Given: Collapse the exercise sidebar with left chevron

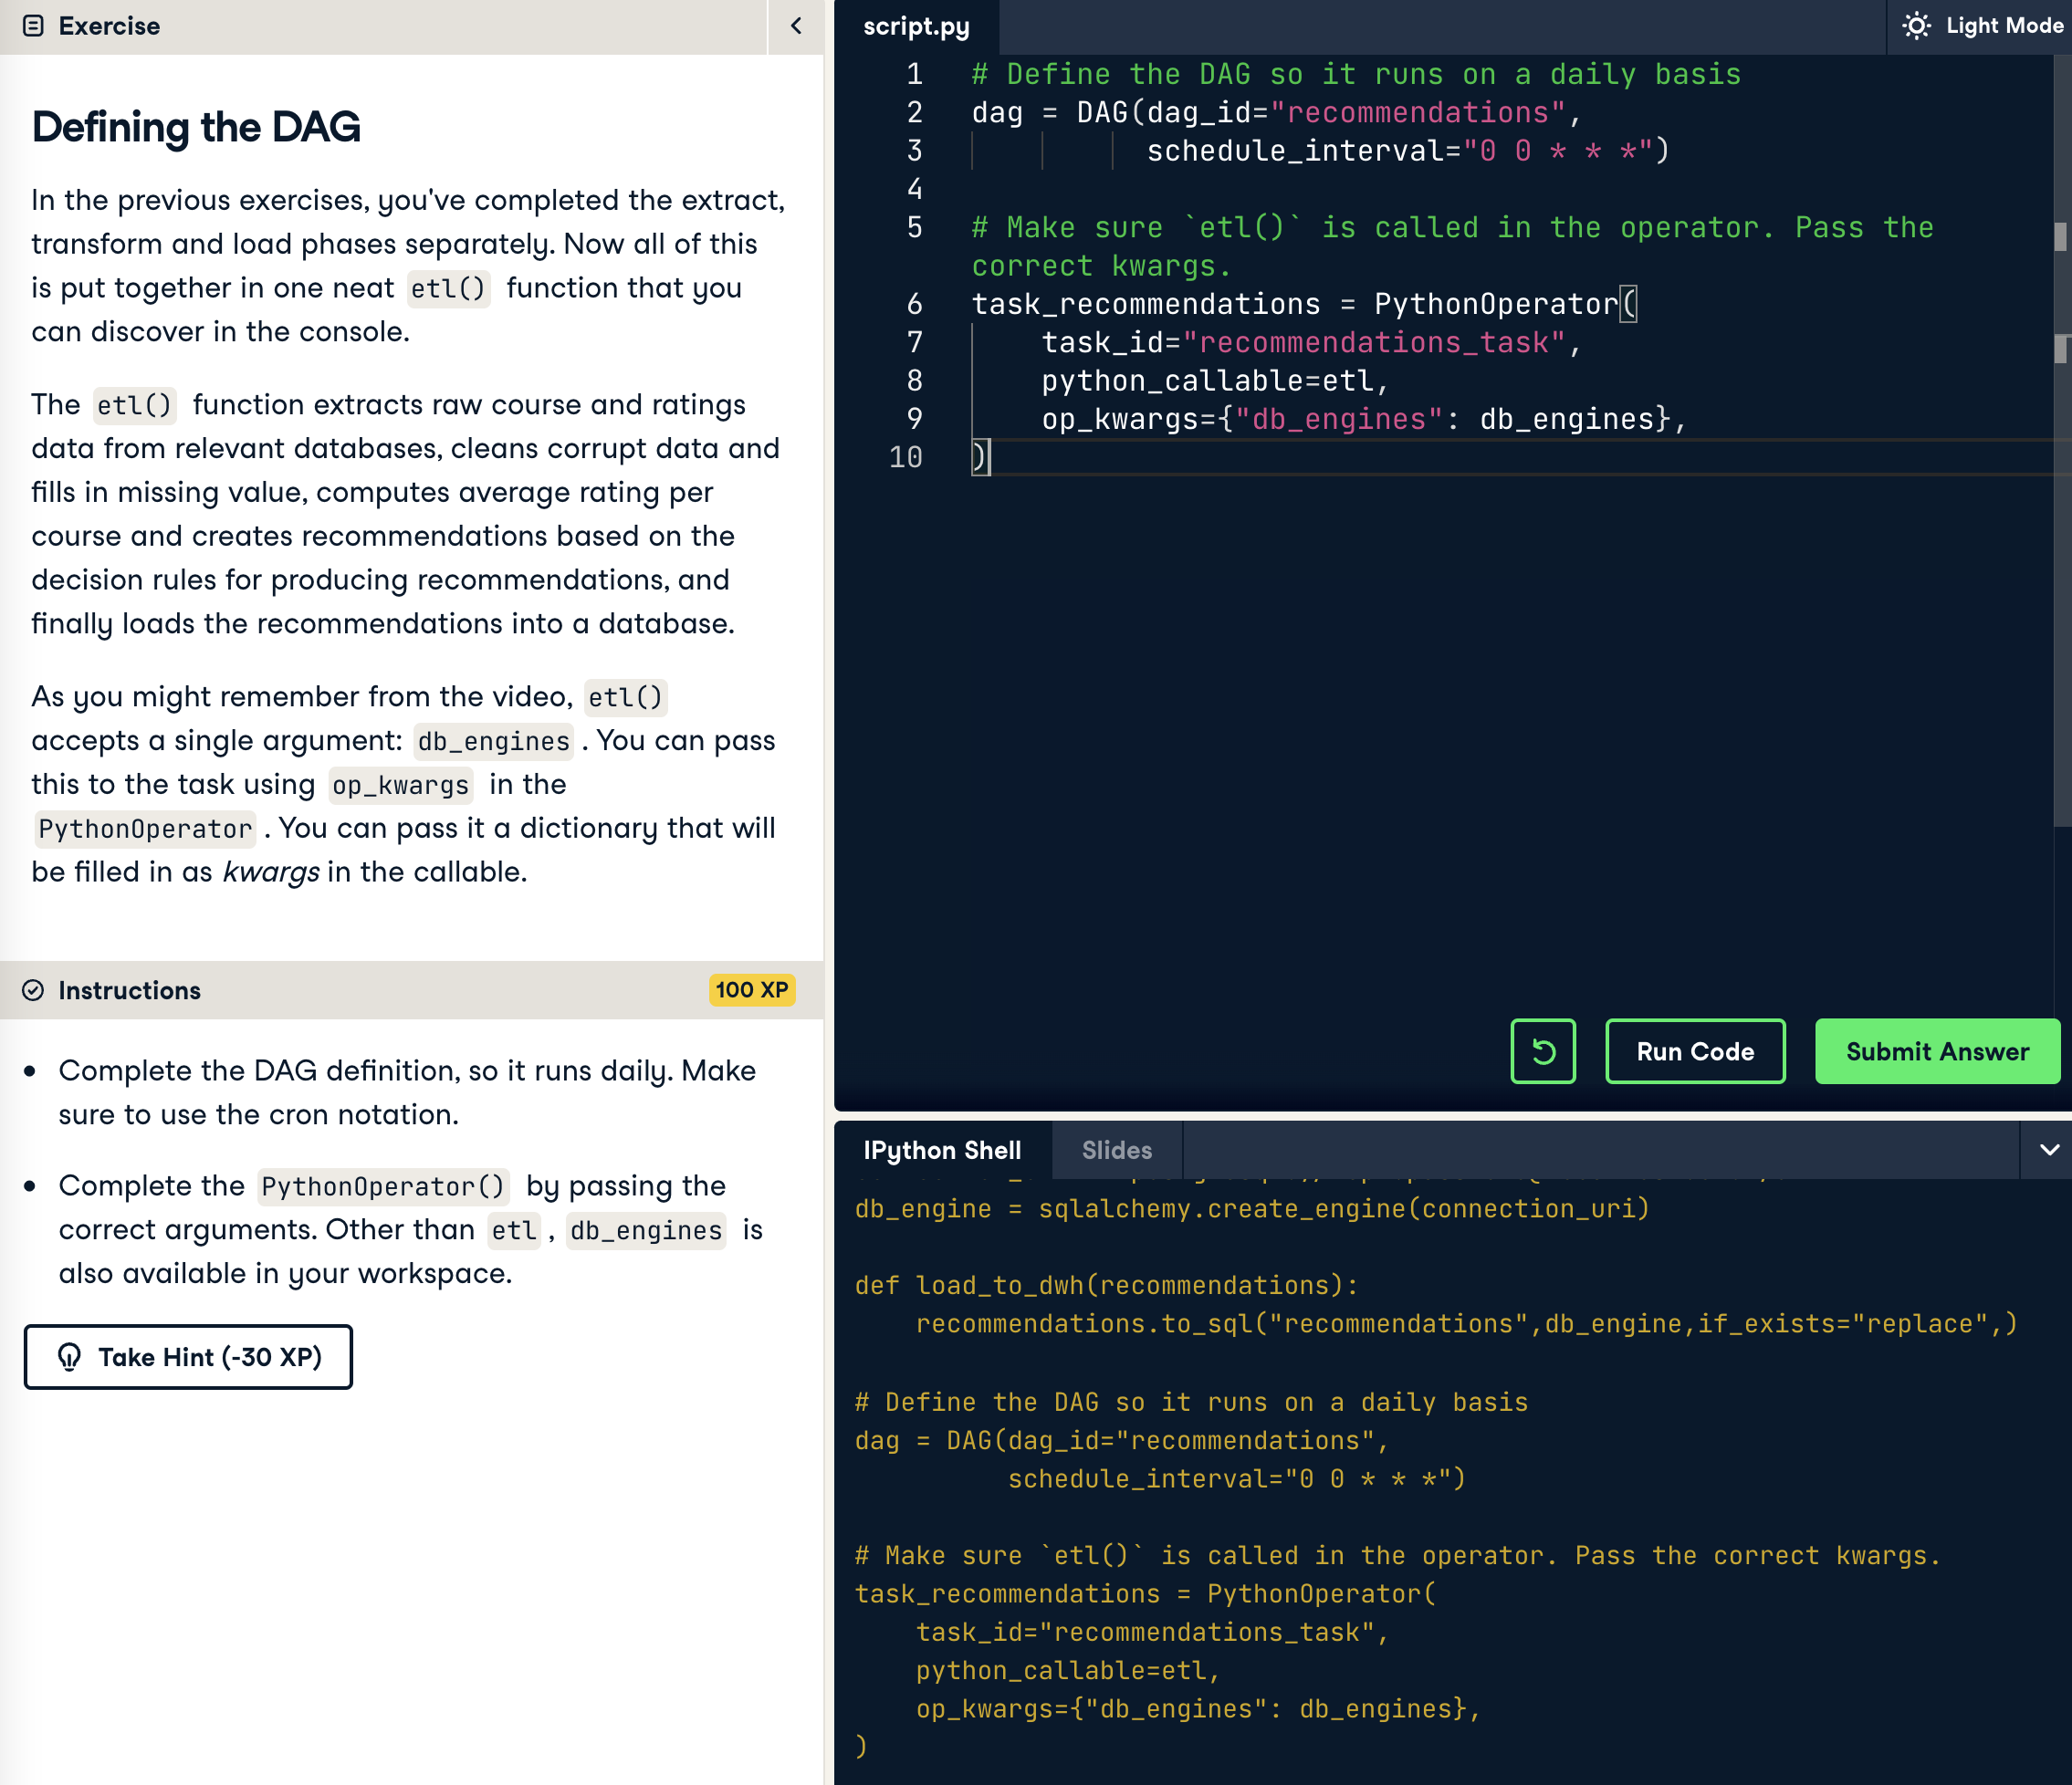Looking at the screenshot, I should [796, 26].
